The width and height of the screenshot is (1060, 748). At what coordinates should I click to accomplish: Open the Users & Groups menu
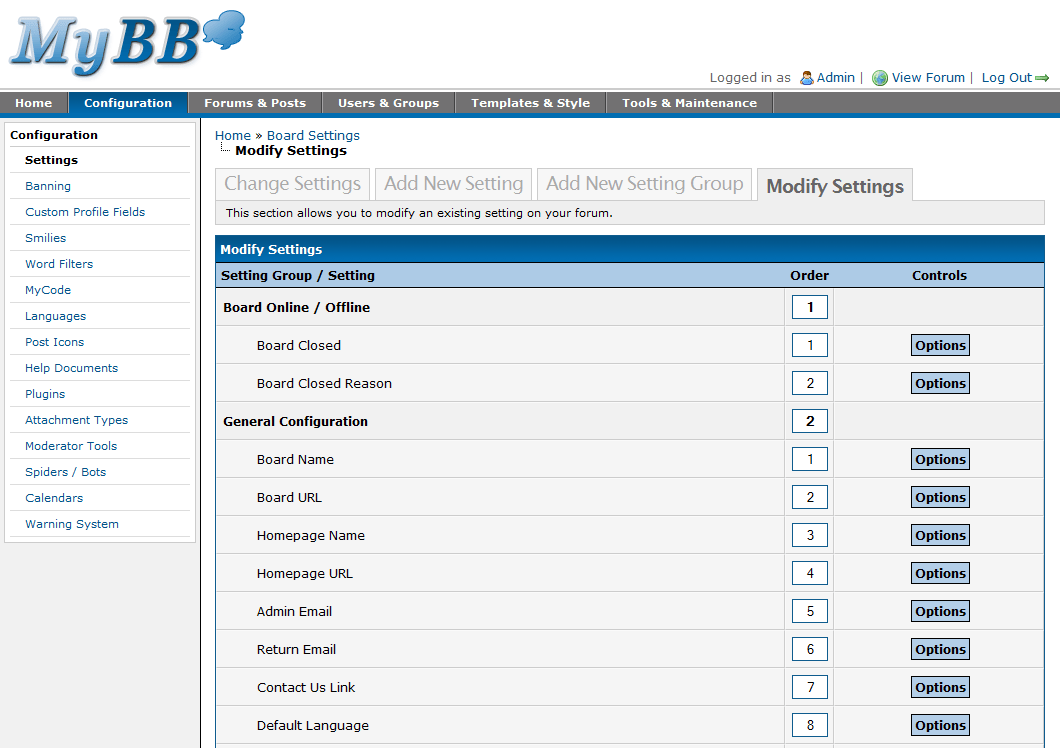(x=388, y=102)
